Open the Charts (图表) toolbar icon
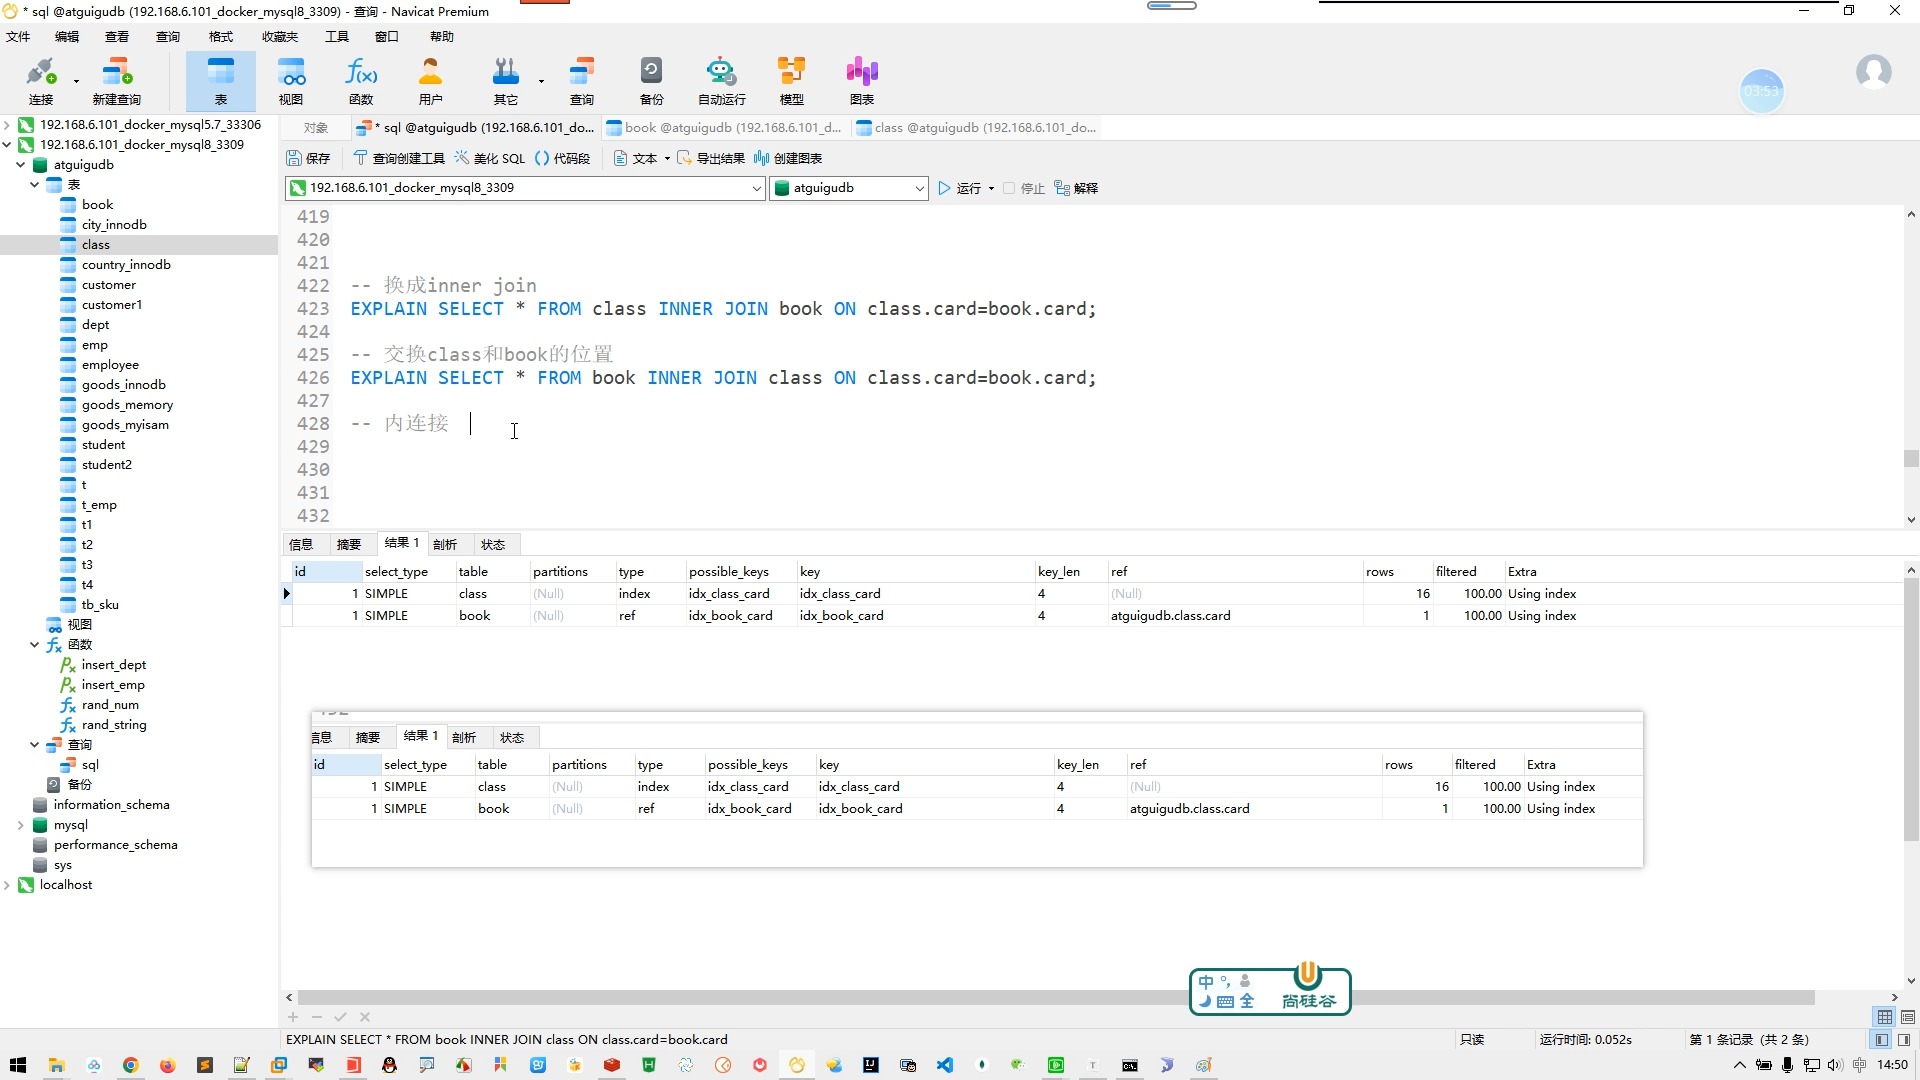 tap(862, 80)
